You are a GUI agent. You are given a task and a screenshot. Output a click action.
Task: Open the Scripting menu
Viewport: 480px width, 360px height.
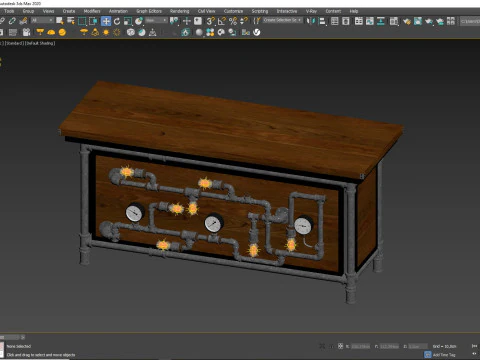[x=260, y=11]
